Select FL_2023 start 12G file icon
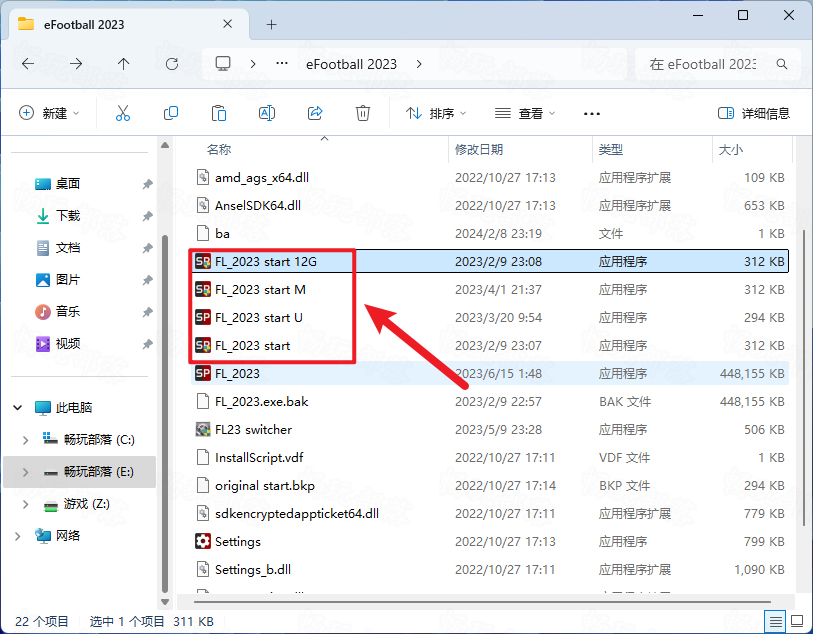This screenshot has width=813, height=634. click(203, 261)
